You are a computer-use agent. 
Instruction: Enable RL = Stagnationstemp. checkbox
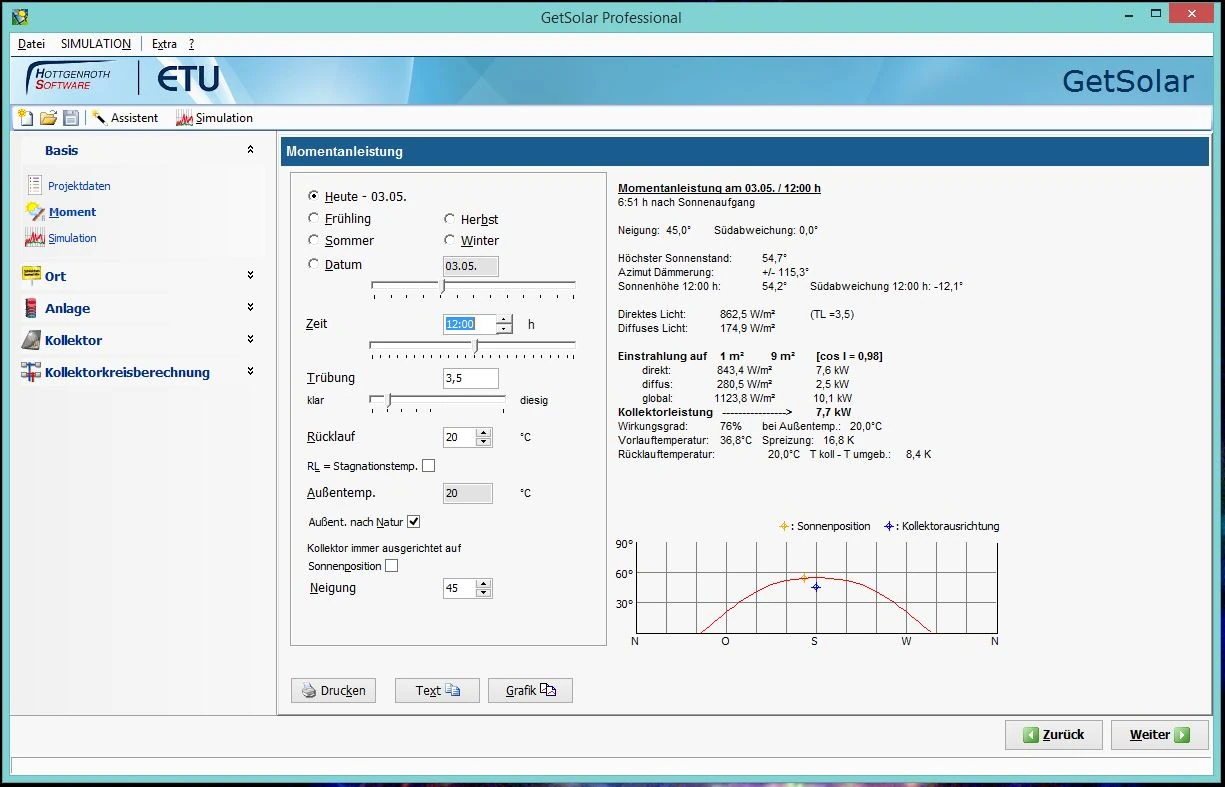[429, 466]
